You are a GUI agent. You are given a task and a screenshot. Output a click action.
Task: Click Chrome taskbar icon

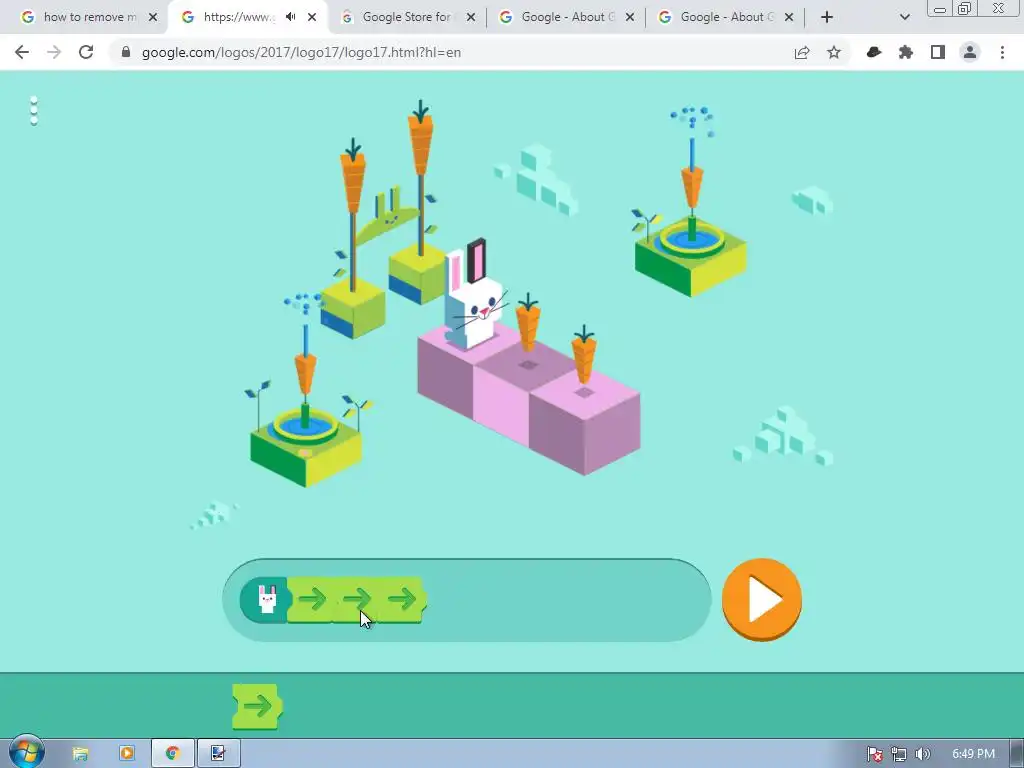point(172,754)
